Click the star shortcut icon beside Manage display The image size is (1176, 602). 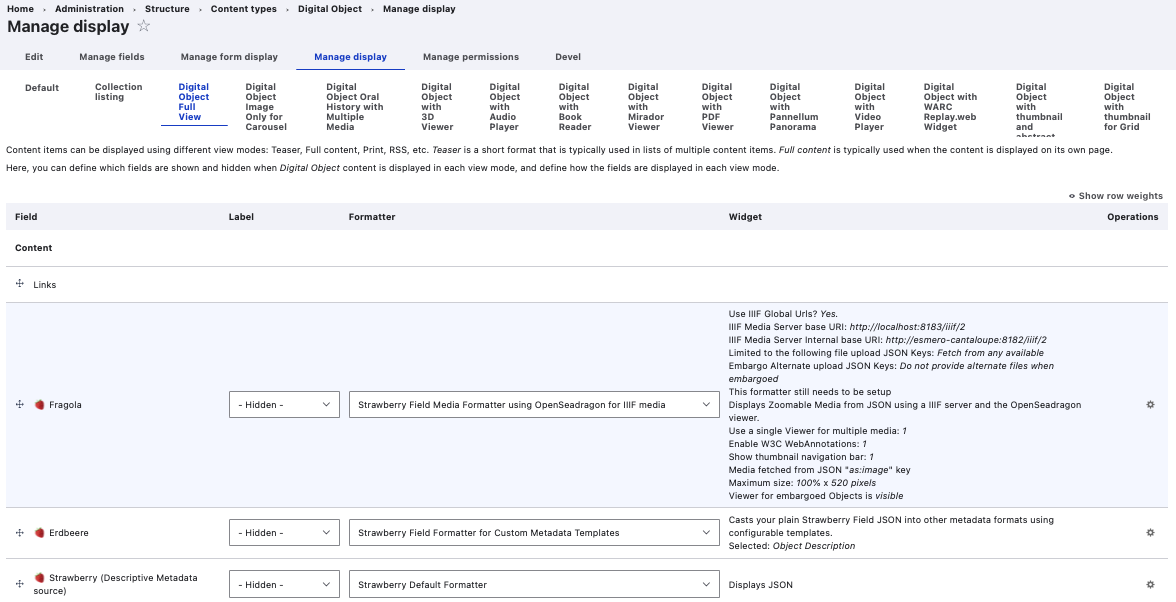(144, 27)
